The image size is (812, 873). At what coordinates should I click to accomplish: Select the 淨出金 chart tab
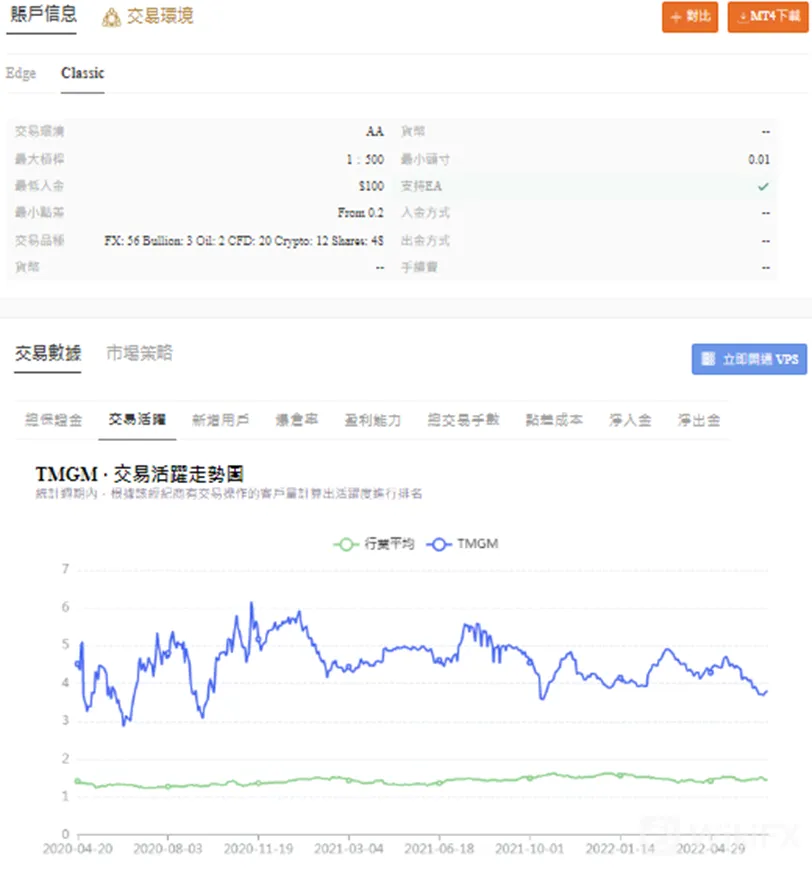coord(699,420)
